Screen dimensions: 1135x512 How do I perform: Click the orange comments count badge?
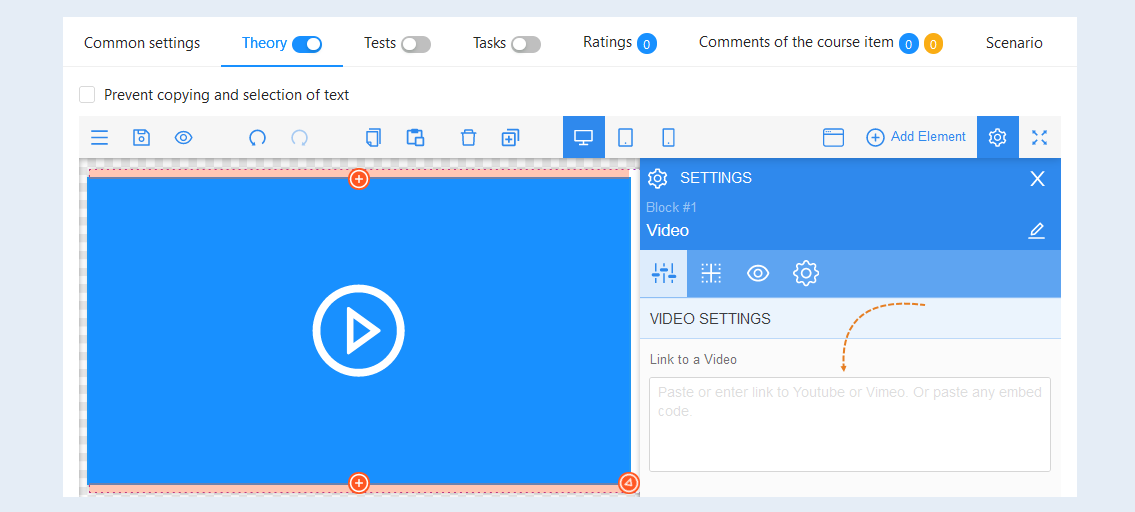coord(933,44)
